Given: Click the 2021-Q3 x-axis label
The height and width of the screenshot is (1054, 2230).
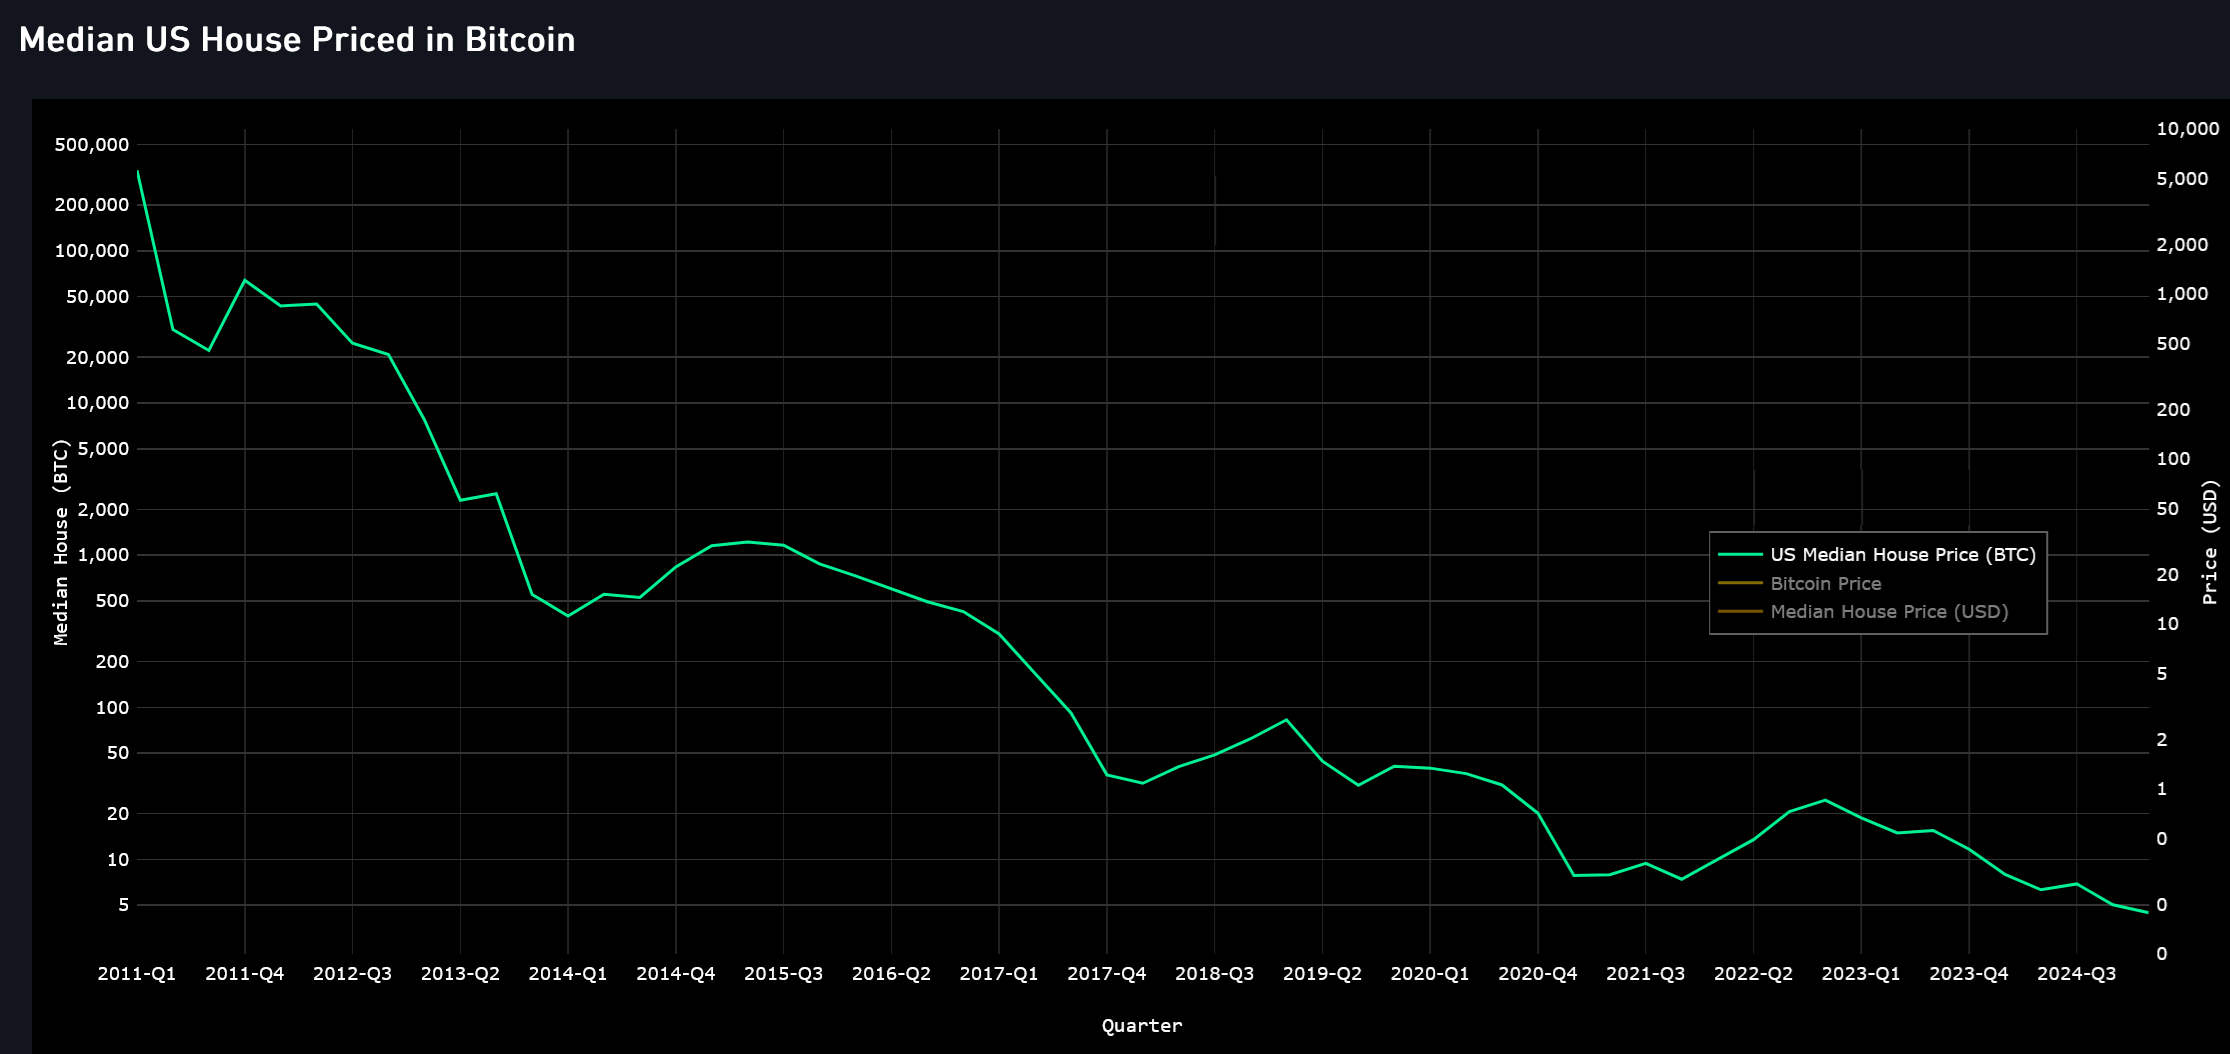Looking at the screenshot, I should (x=1646, y=974).
